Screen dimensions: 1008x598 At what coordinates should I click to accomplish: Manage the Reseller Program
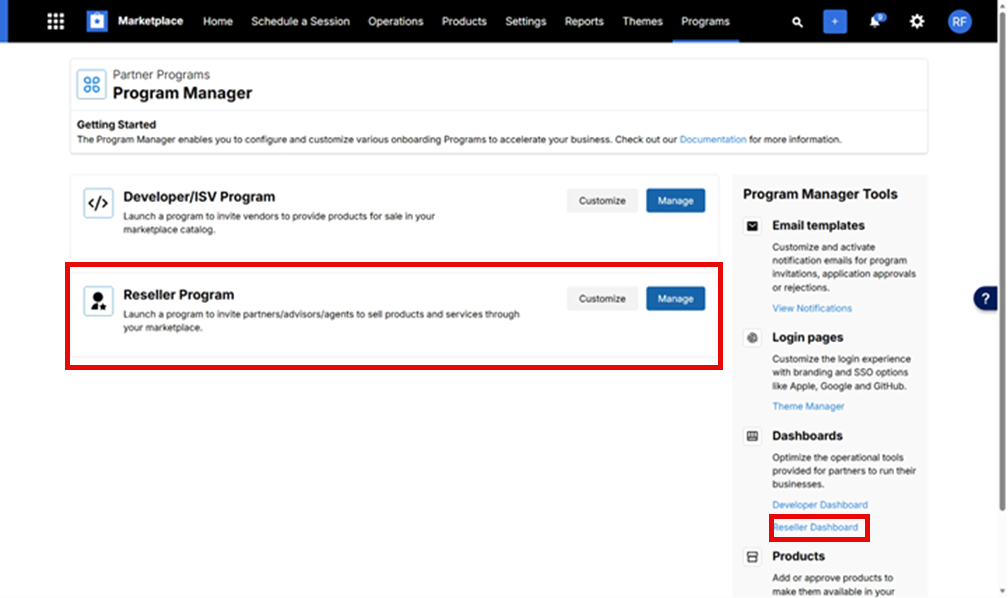coord(675,299)
